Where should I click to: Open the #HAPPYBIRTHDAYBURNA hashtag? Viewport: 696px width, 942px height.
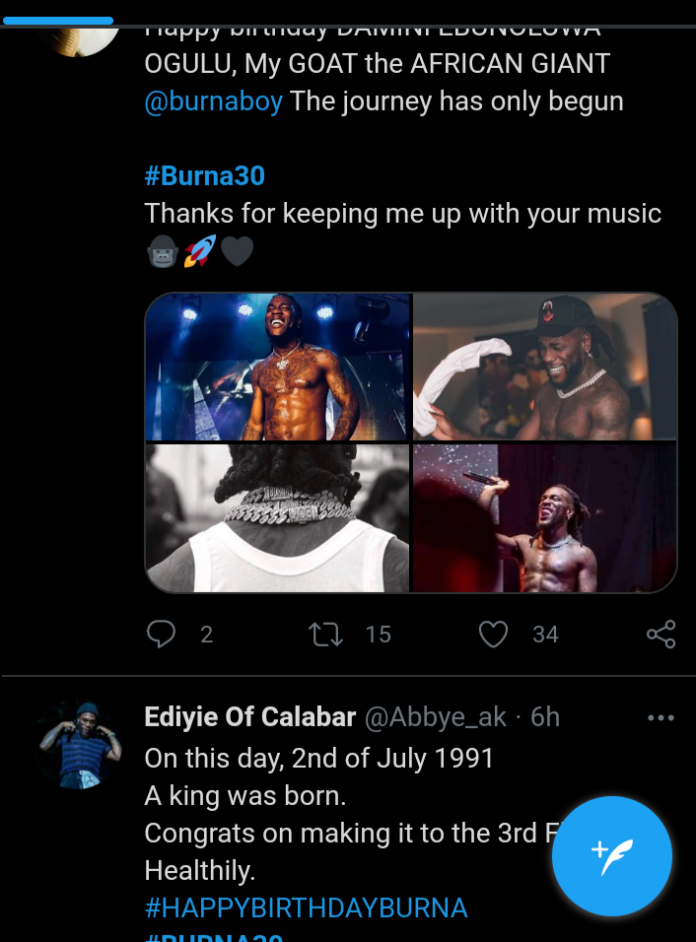coord(306,908)
